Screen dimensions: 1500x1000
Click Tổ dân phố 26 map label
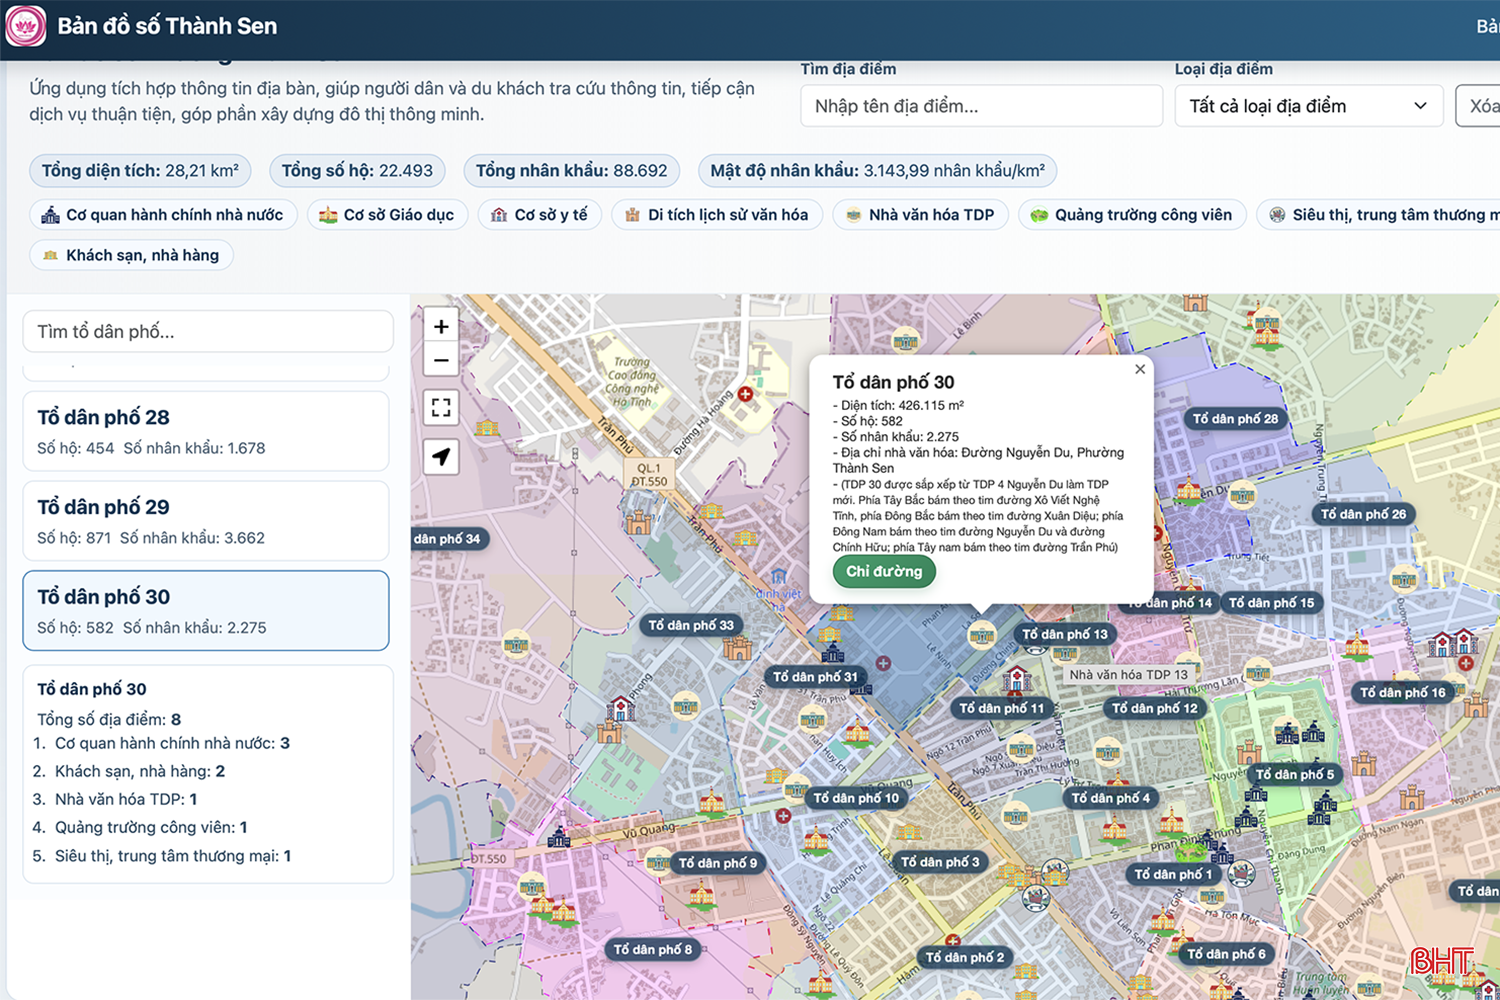coord(1363,514)
